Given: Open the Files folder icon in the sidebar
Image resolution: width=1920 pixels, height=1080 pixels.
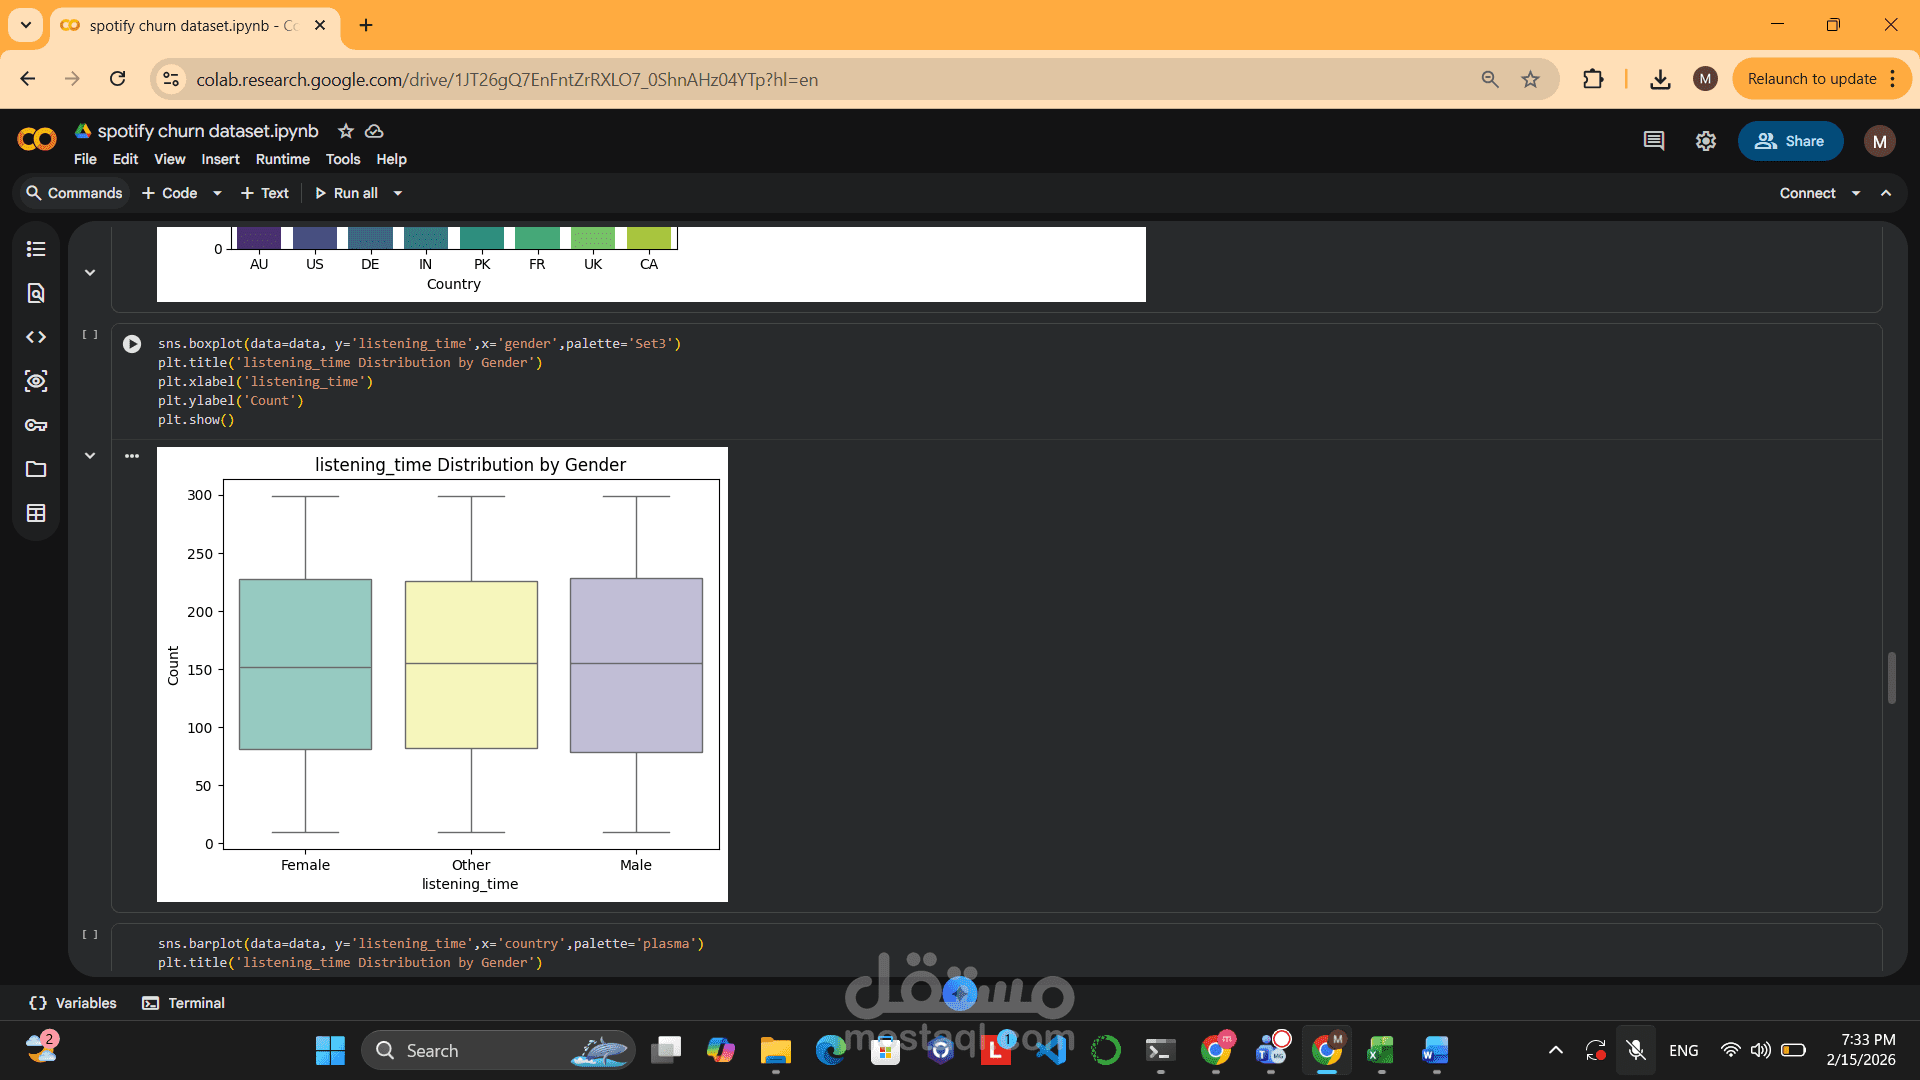Looking at the screenshot, I should (36, 469).
